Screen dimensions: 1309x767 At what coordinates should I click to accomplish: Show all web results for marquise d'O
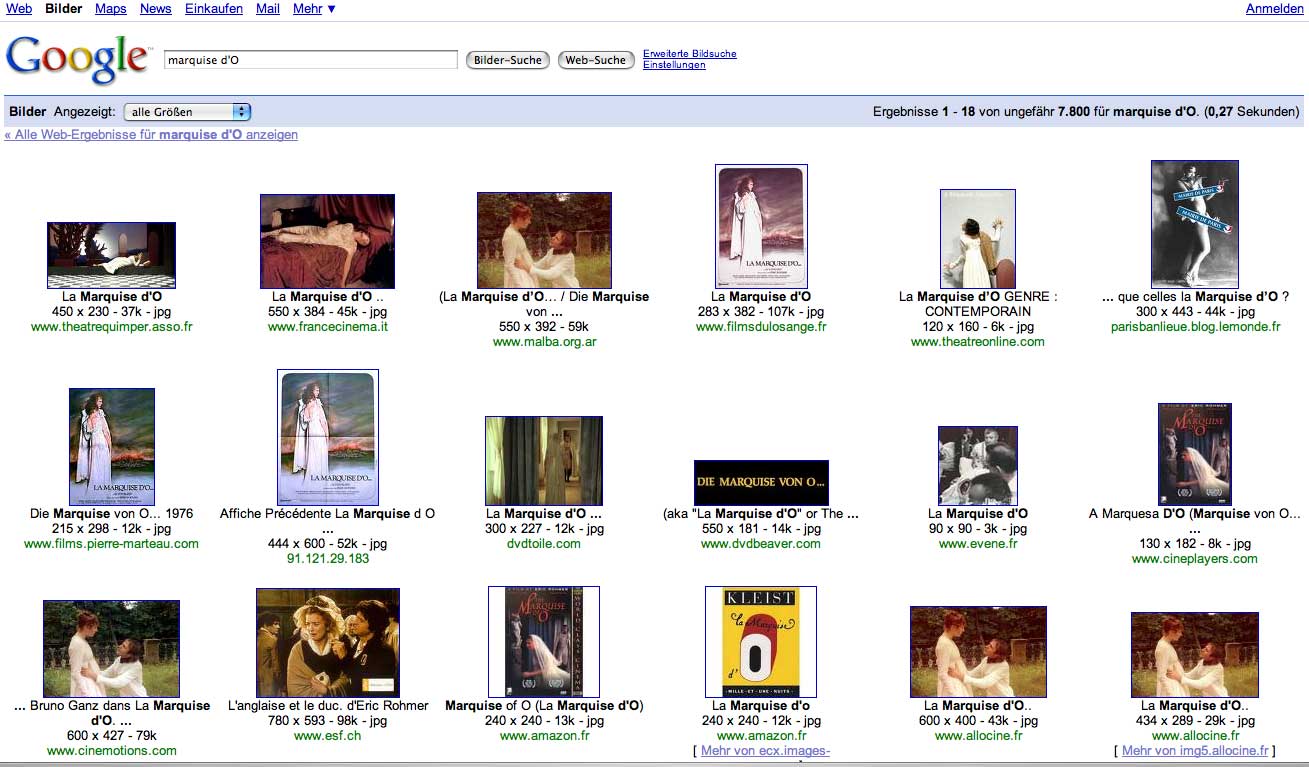tap(151, 135)
